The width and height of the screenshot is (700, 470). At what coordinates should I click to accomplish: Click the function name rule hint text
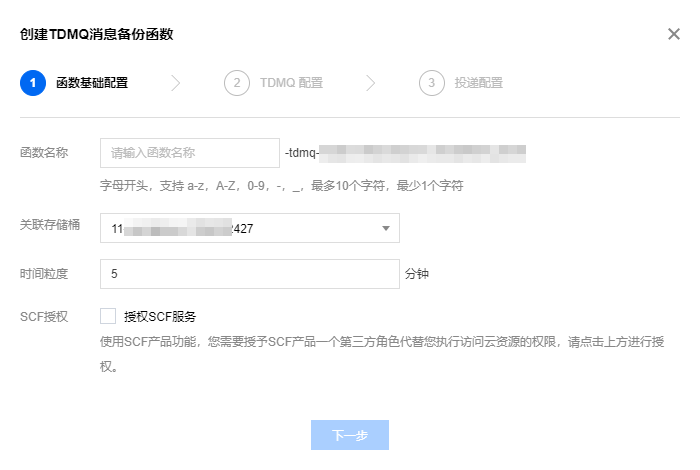pyautogui.click(x=282, y=186)
